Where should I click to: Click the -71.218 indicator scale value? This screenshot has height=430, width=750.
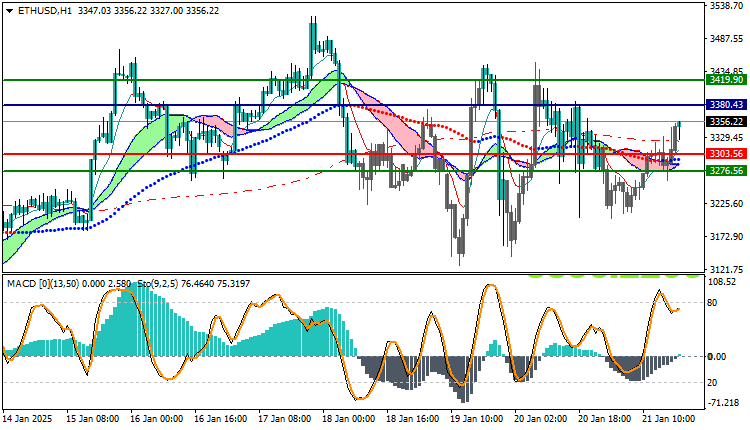pos(723,403)
